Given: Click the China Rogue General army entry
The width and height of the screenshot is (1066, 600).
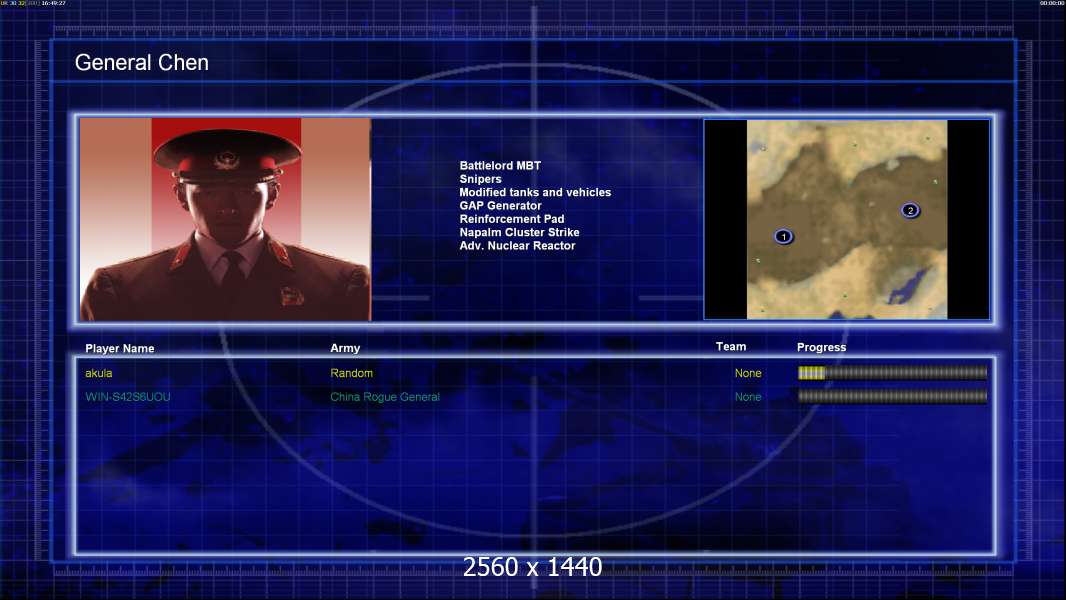Looking at the screenshot, I should [x=385, y=397].
